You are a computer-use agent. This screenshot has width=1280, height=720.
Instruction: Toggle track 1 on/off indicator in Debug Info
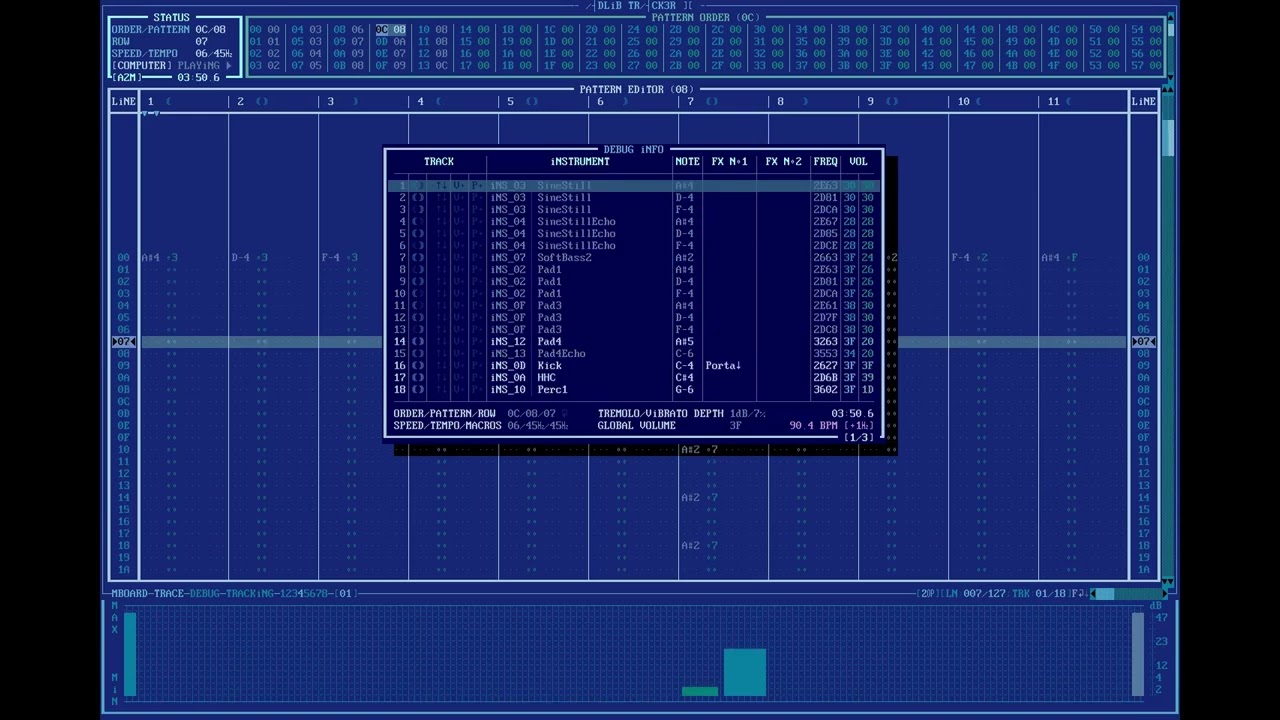417,186
